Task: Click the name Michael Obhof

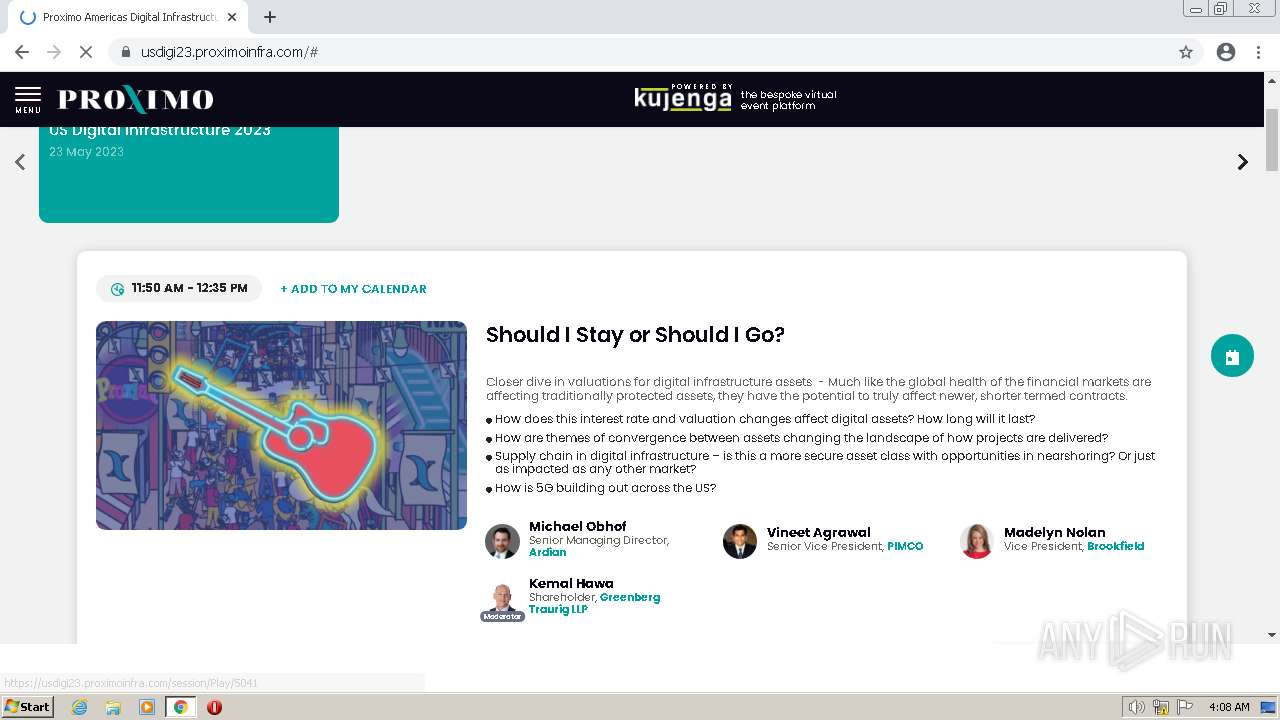Action: point(578,526)
